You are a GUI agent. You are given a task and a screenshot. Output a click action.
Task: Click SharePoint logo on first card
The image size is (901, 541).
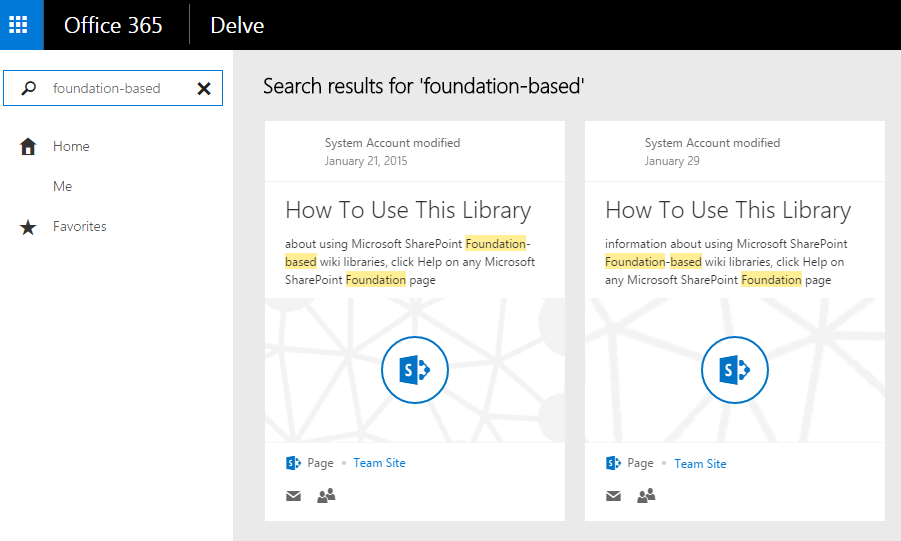pos(415,370)
